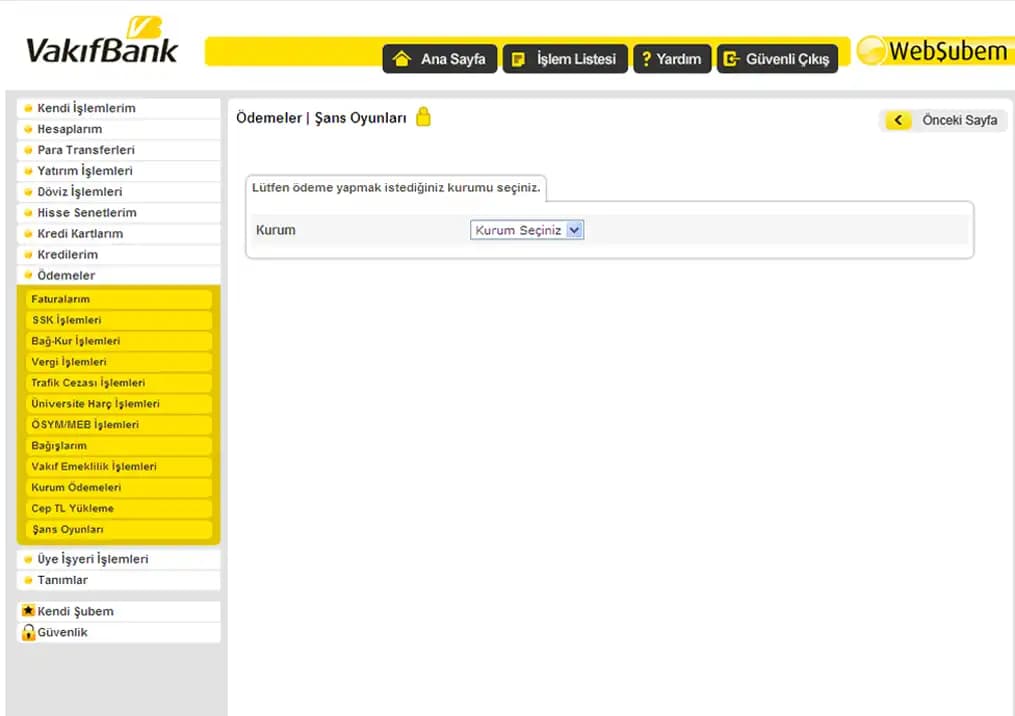
Task: Click the yellow padlock beside Şans Oyunları
Action: click(x=423, y=117)
